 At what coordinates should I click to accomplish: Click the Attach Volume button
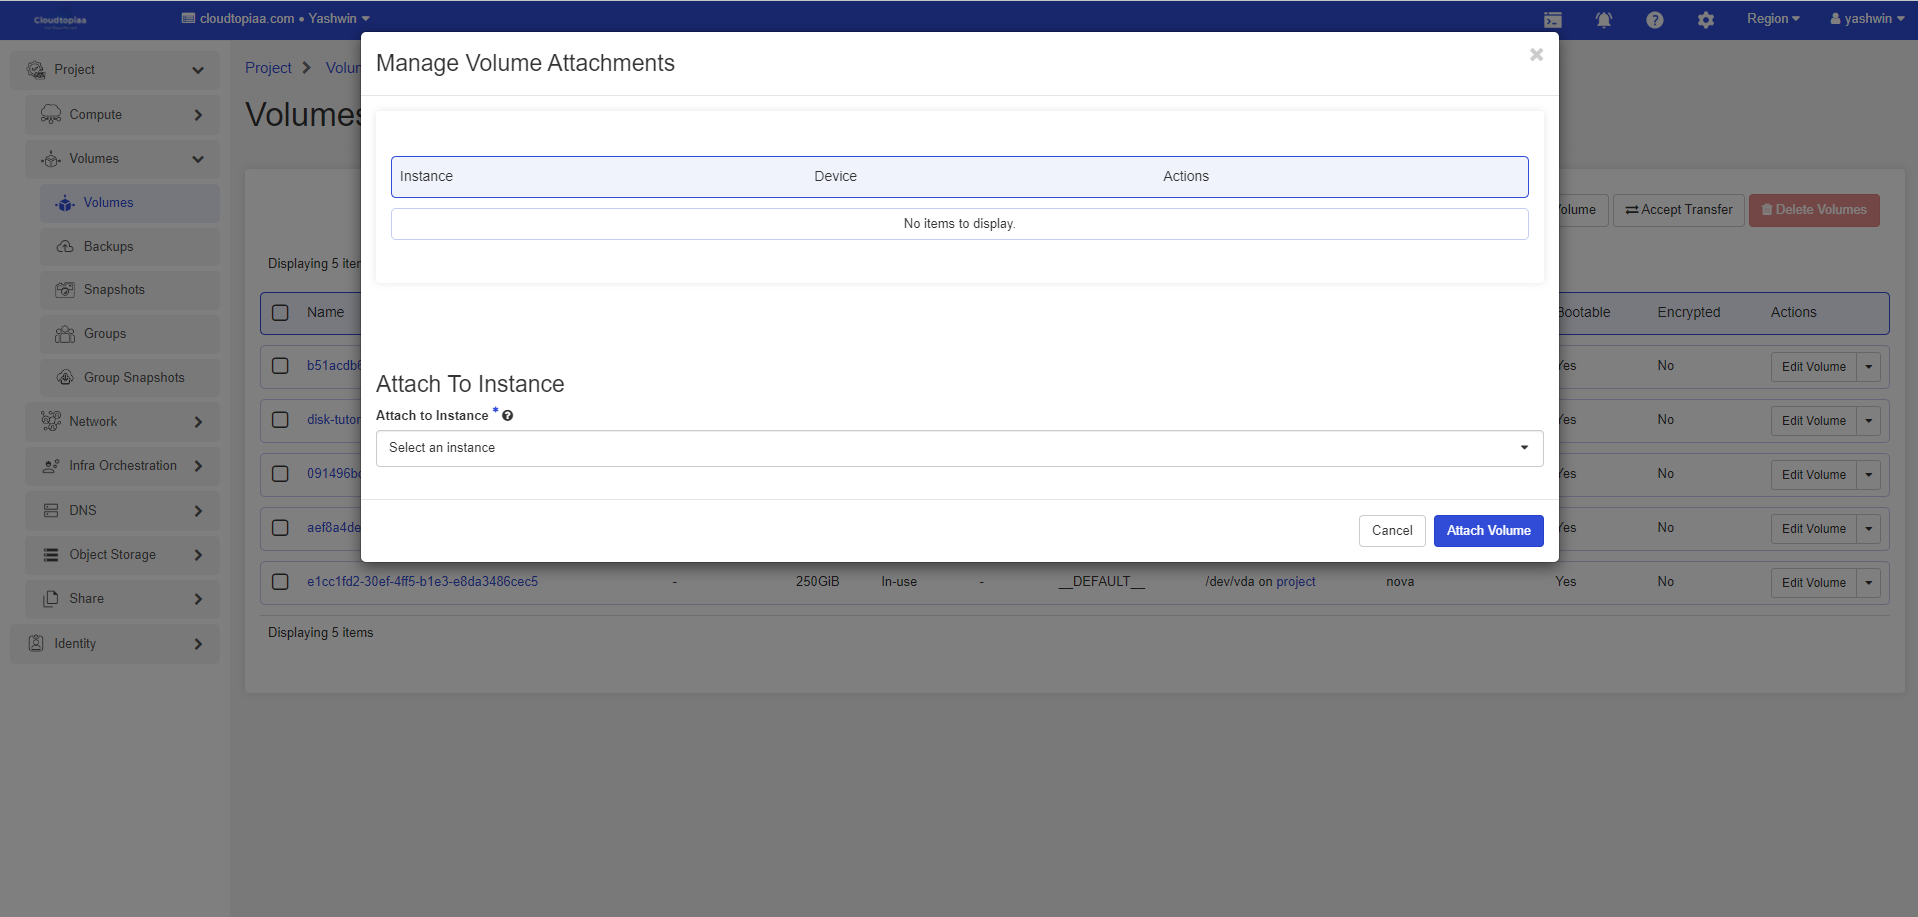[1488, 531]
